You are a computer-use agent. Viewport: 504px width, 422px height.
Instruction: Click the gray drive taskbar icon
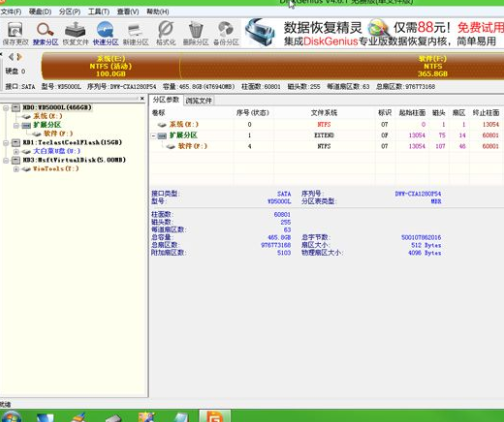[113, 418]
